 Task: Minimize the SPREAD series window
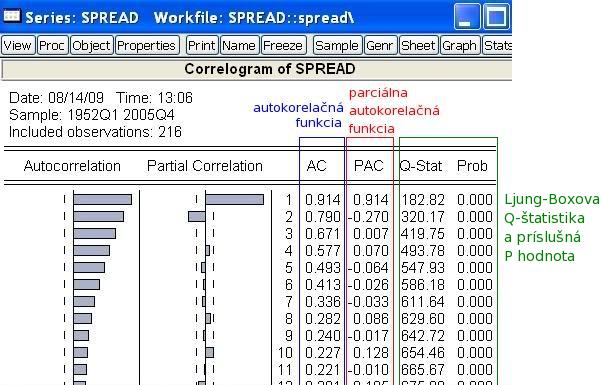[x=467, y=17]
